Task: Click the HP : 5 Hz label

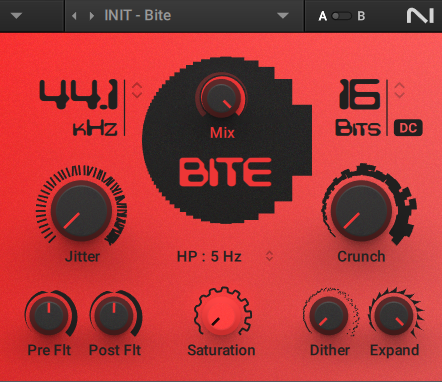Action: pos(209,256)
